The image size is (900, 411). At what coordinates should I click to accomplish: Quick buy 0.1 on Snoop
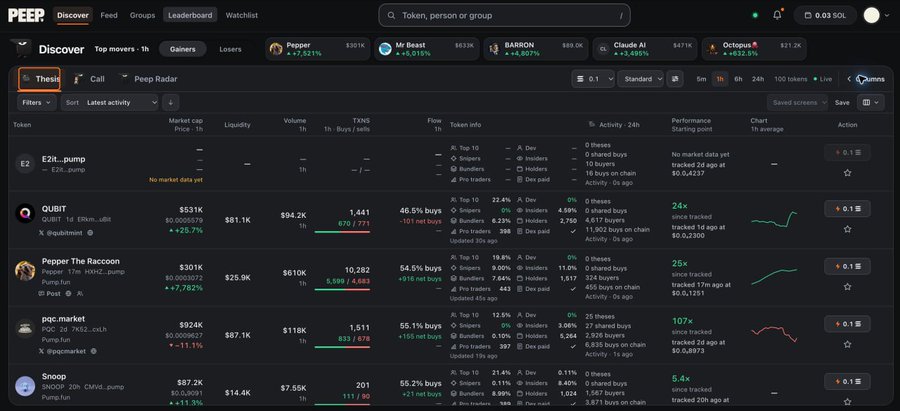click(847, 382)
